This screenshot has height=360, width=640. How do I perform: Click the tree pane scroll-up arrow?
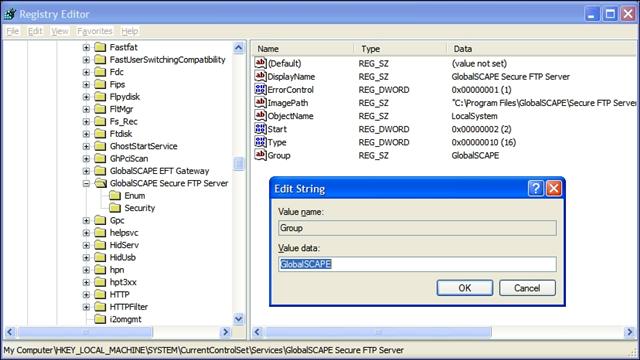(x=239, y=48)
